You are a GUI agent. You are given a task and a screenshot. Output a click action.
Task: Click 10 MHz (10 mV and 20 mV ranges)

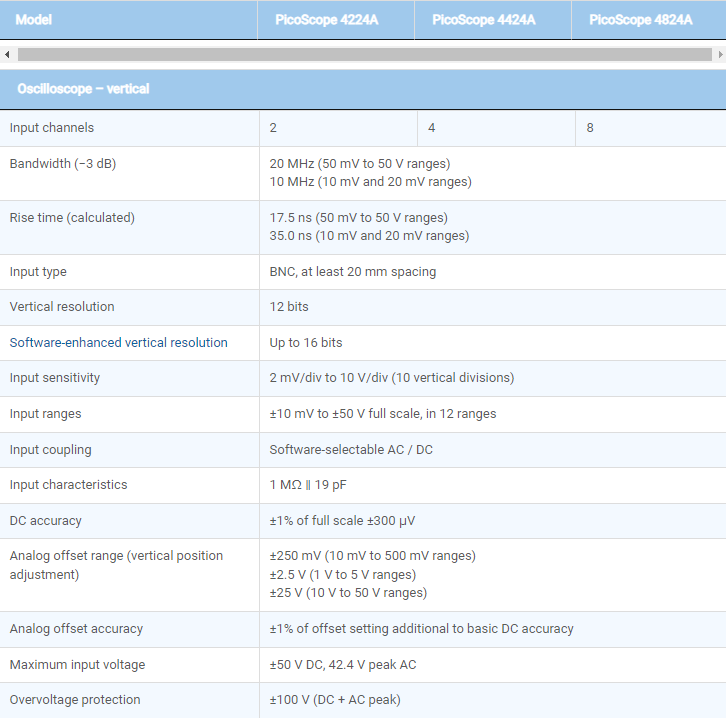(x=370, y=182)
